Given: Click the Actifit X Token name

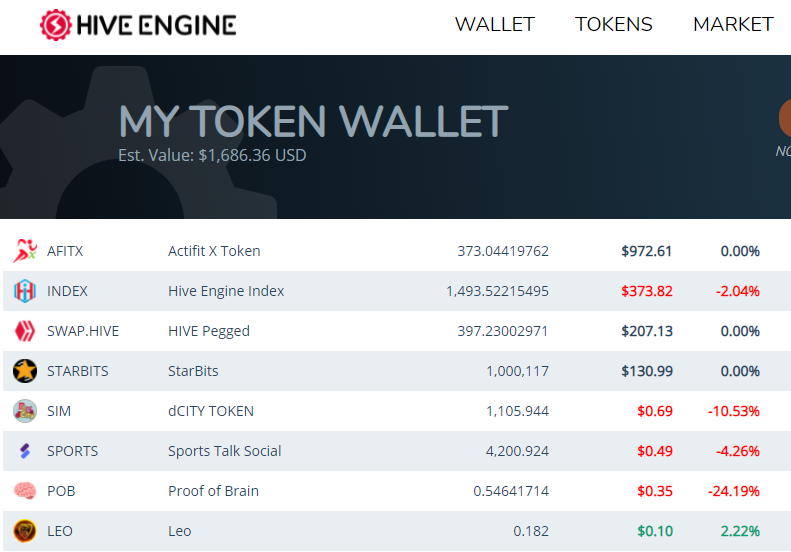Looking at the screenshot, I should click(214, 251).
